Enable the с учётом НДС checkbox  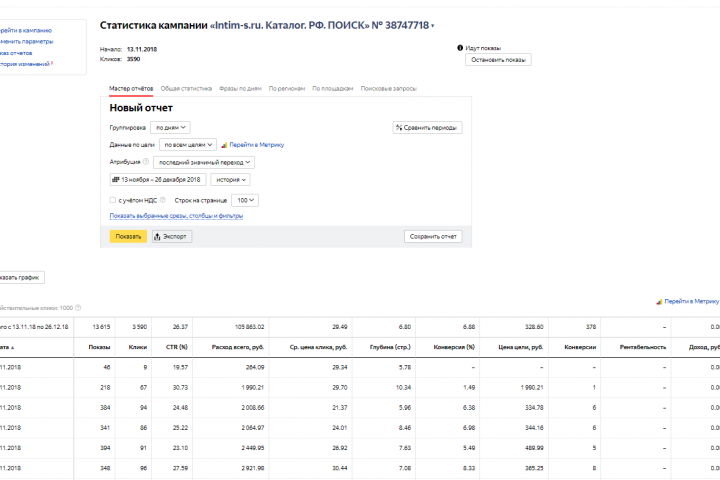pos(112,200)
